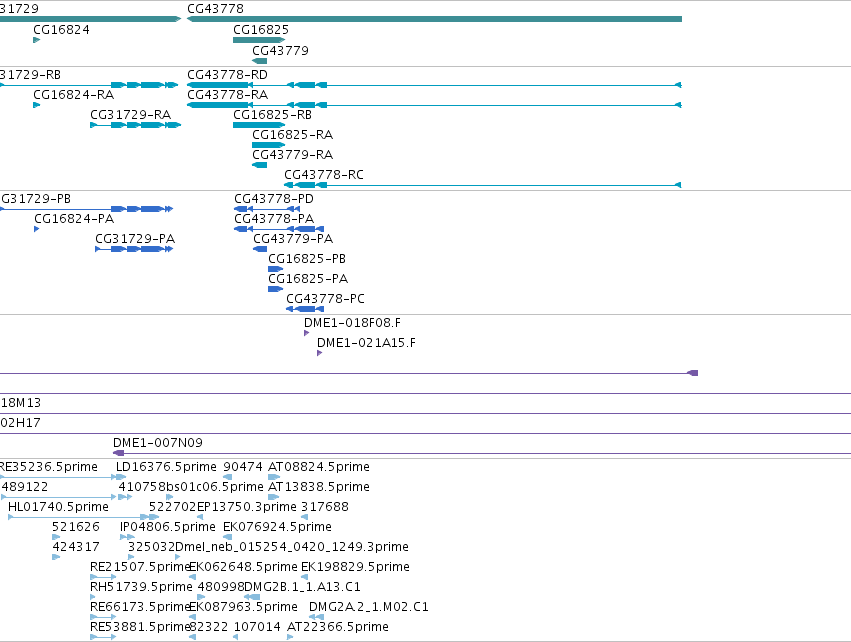
Task: Click protein CG43778-PD label
Action: pos(274,199)
